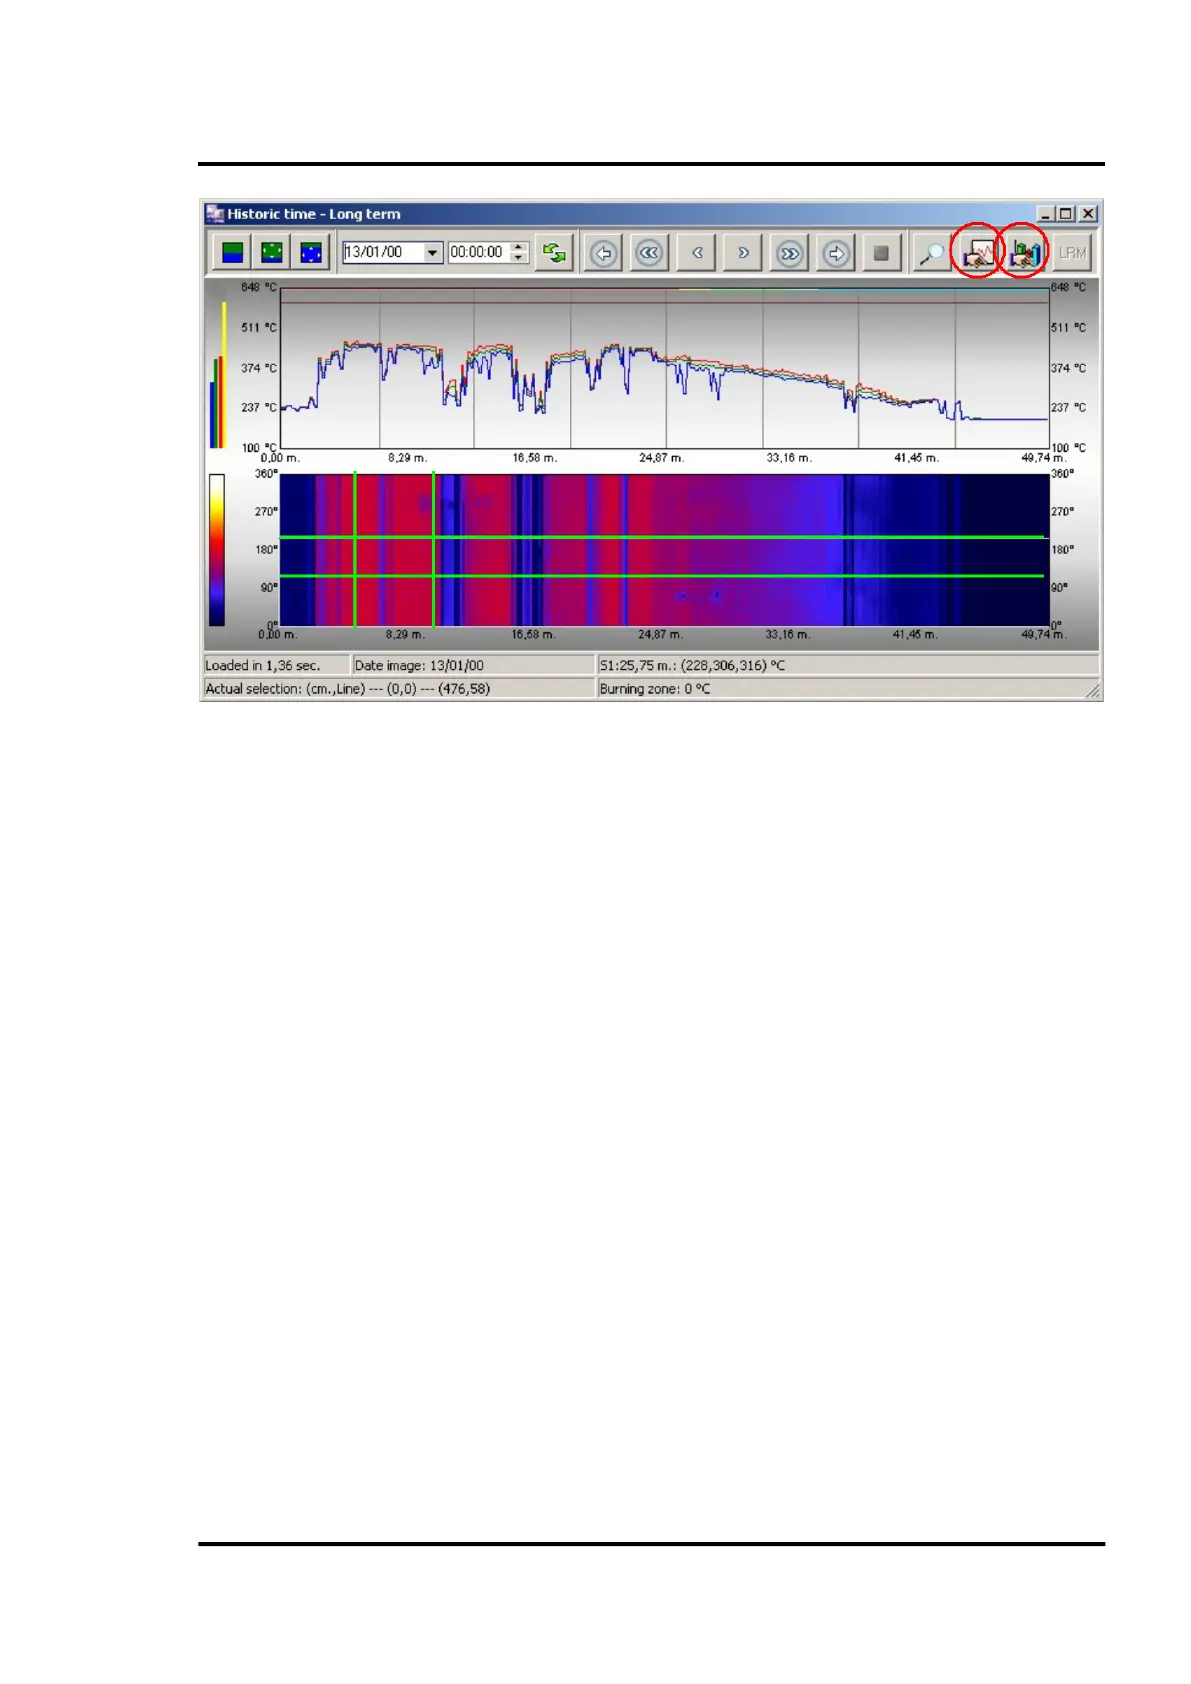Click the green dotted view mode icon
1191x1684 pixels.
pos(272,253)
